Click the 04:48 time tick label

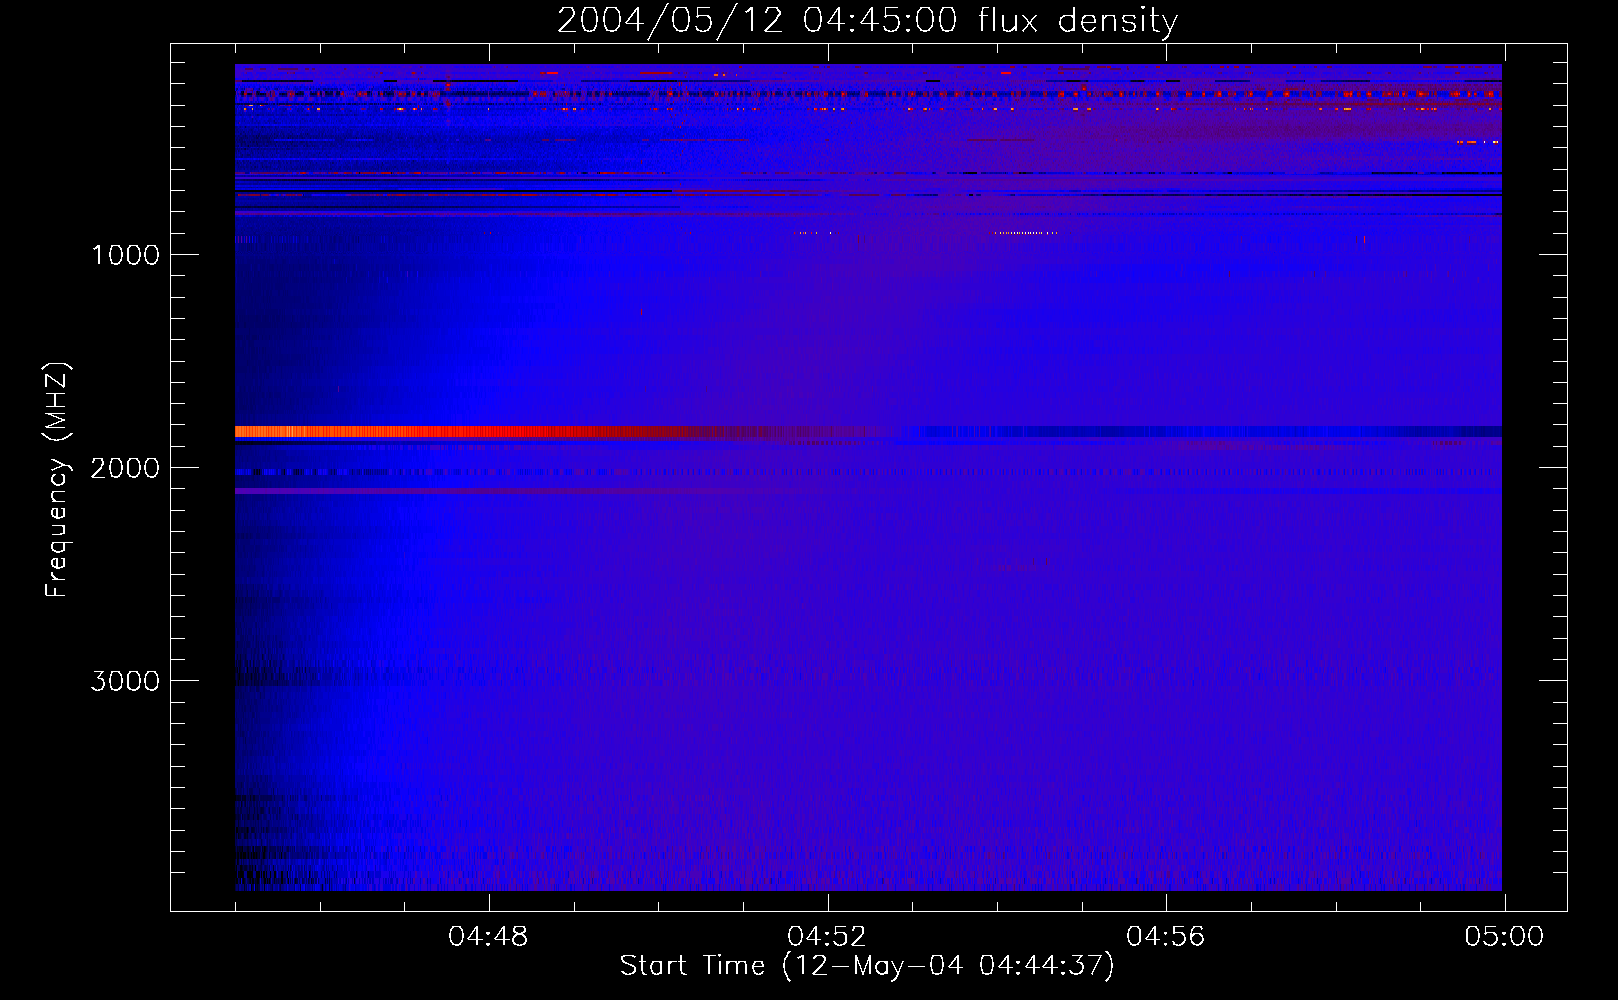(x=488, y=937)
